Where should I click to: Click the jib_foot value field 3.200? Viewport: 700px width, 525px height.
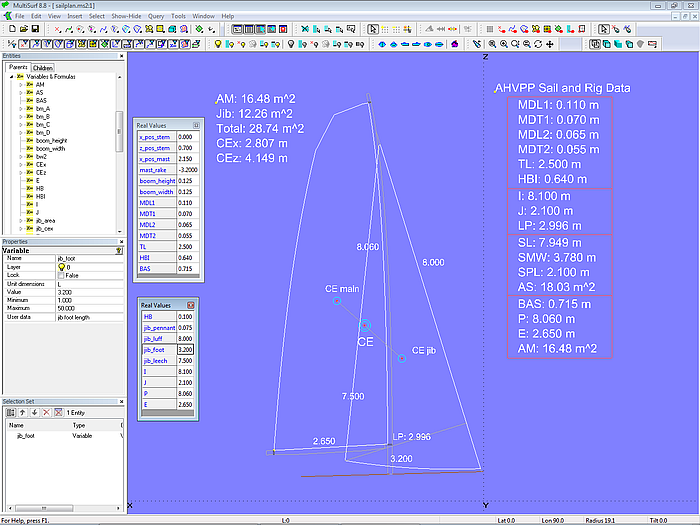click(185, 350)
